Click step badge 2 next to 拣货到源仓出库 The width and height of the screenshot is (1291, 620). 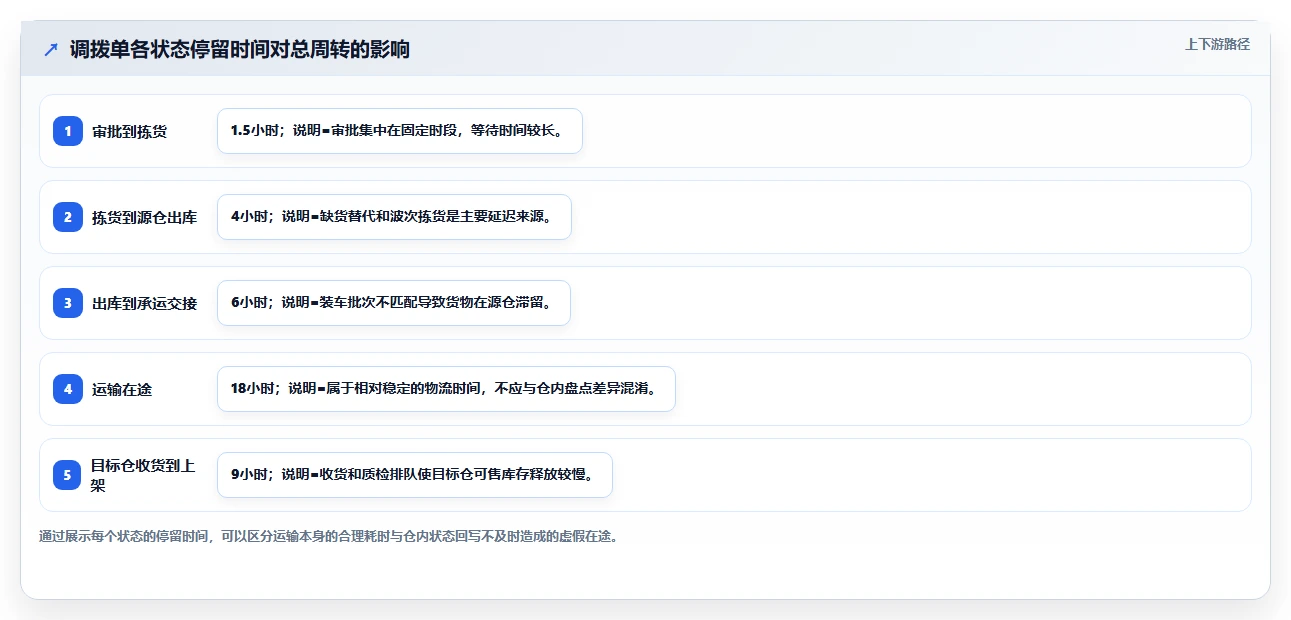tap(68, 217)
